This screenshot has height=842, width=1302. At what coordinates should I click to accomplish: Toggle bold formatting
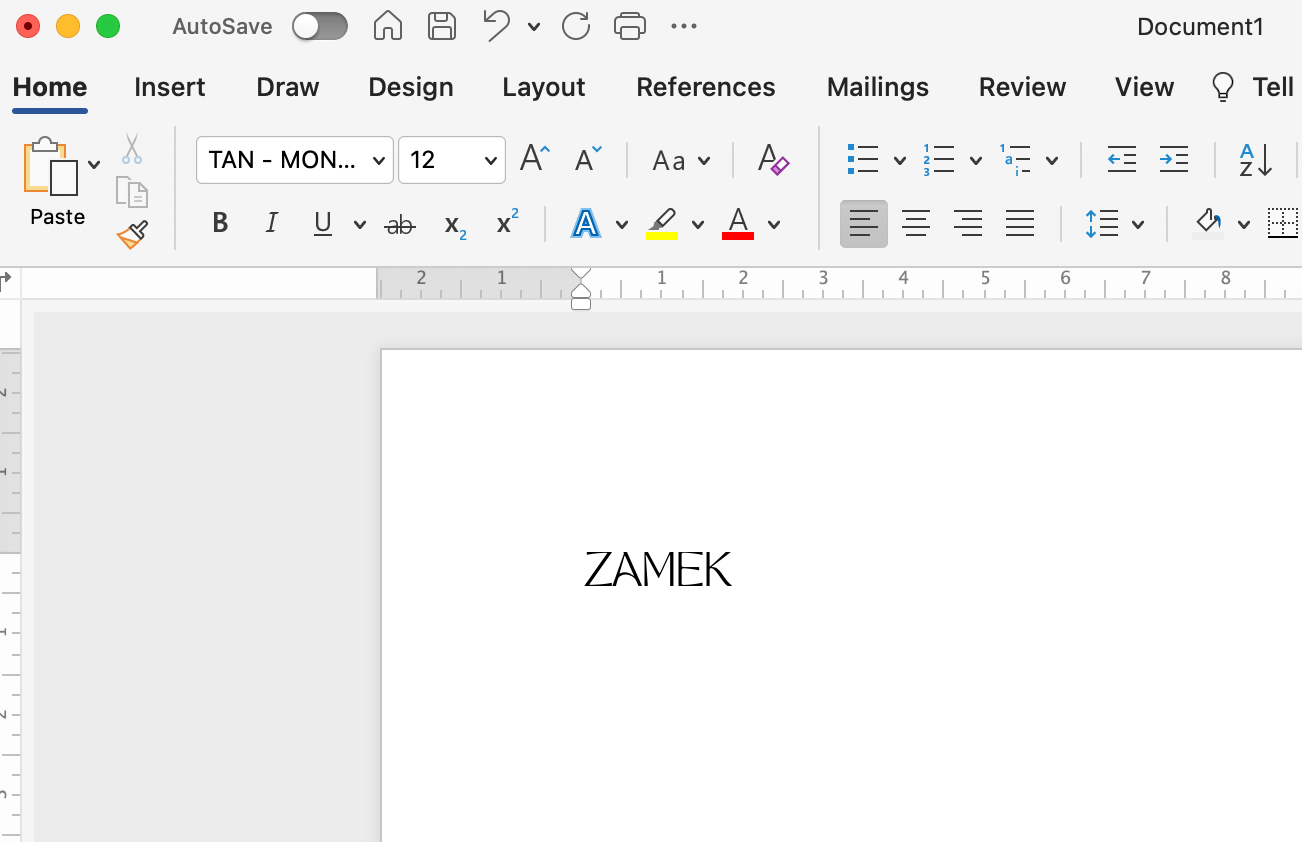click(x=219, y=223)
